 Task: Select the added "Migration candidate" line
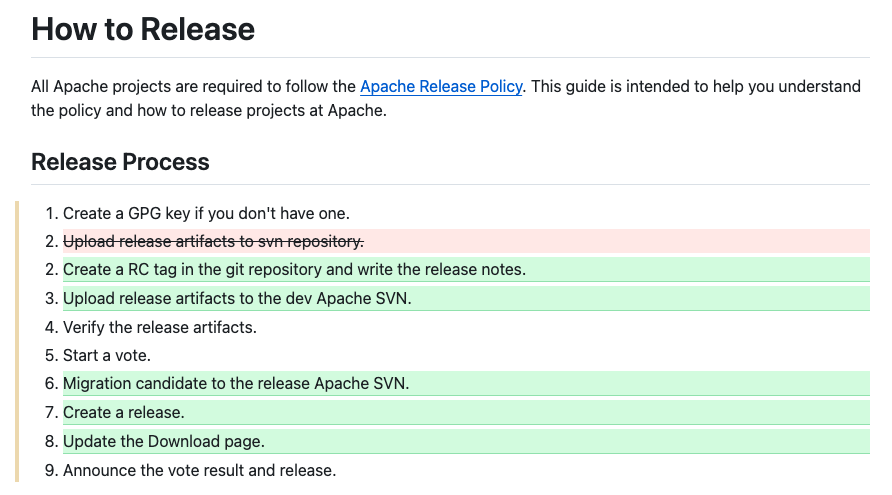coord(236,384)
